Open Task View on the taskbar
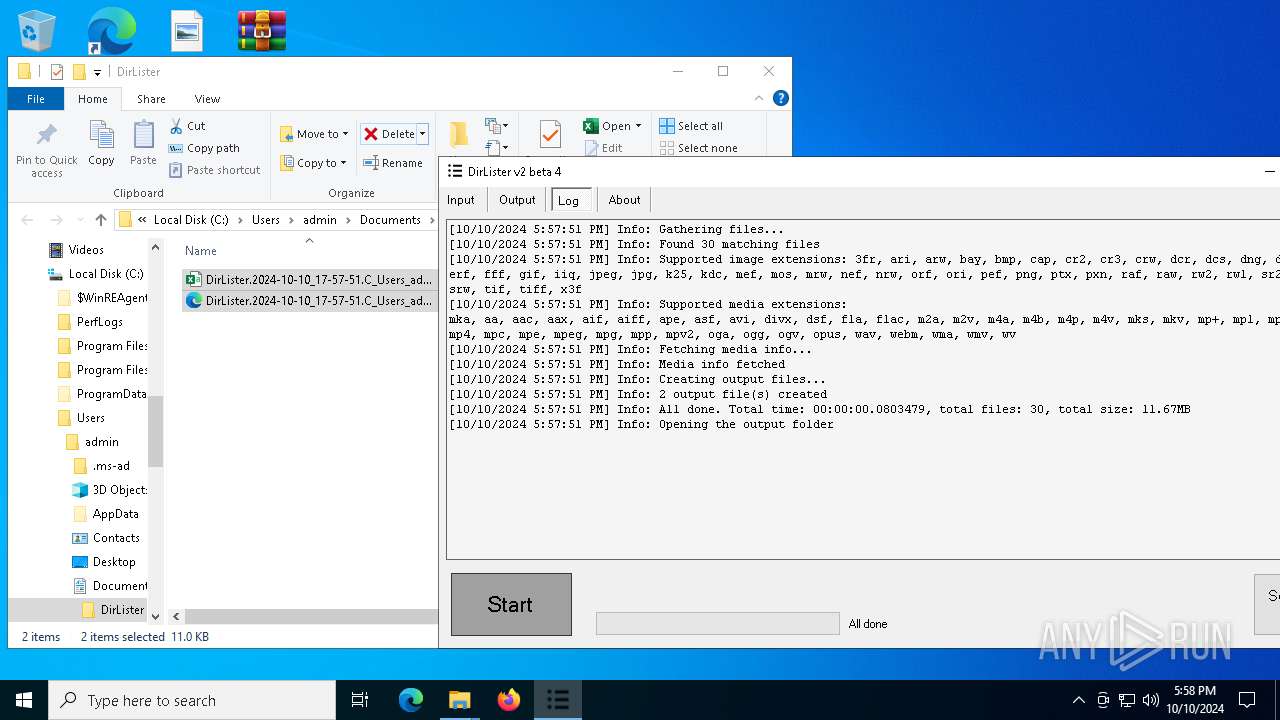The image size is (1280, 720). (360, 700)
